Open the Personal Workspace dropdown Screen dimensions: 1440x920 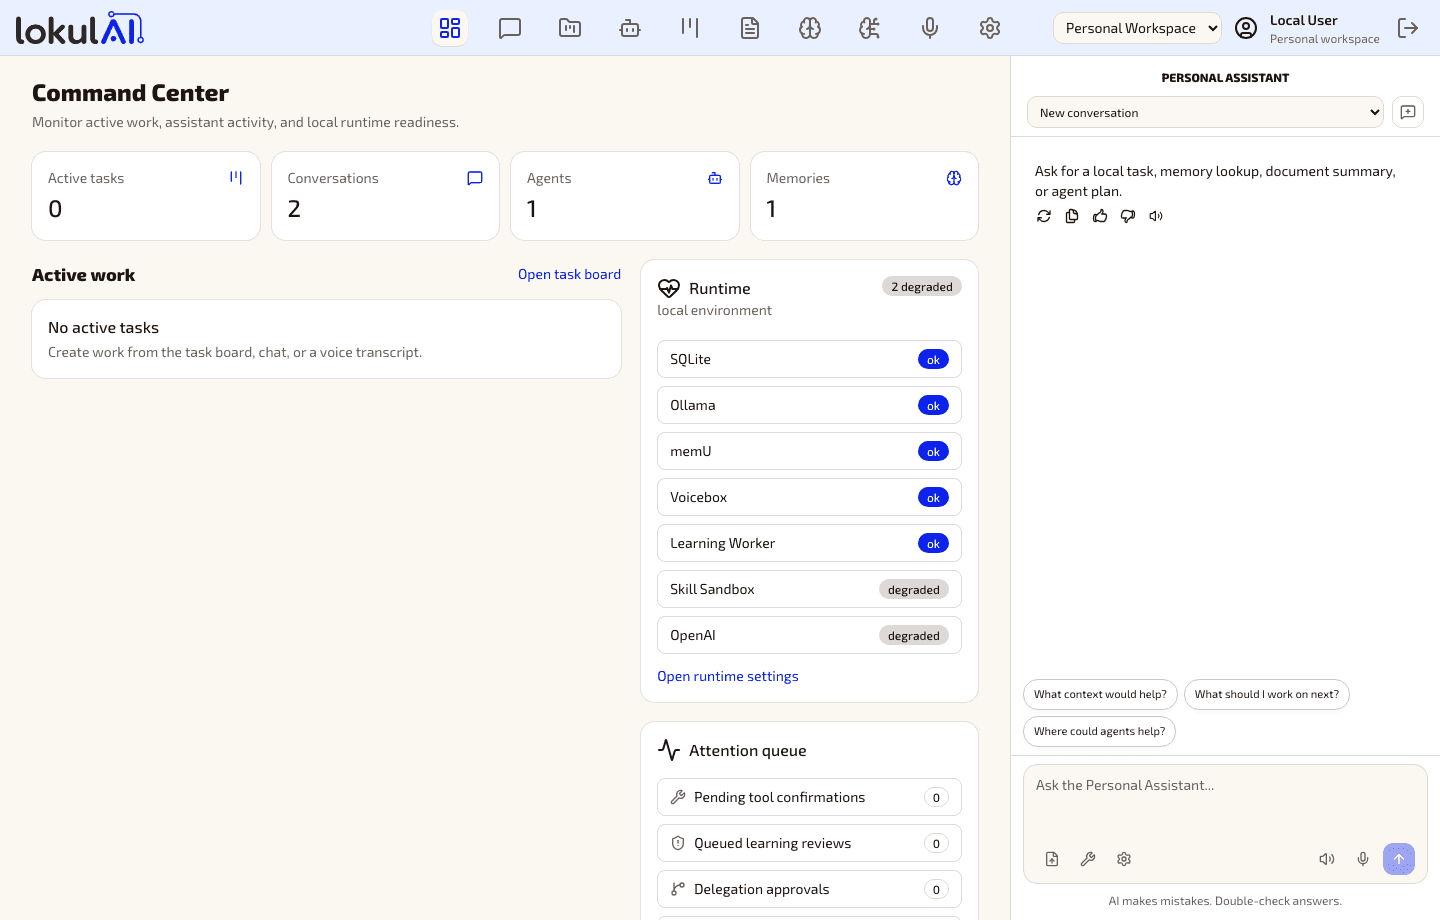[x=1137, y=28]
